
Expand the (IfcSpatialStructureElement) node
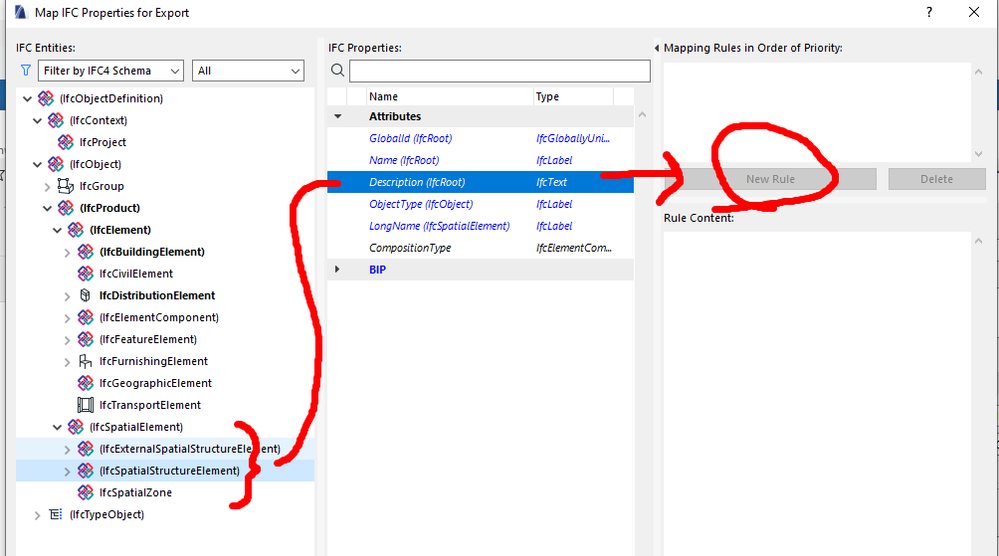coord(67,471)
